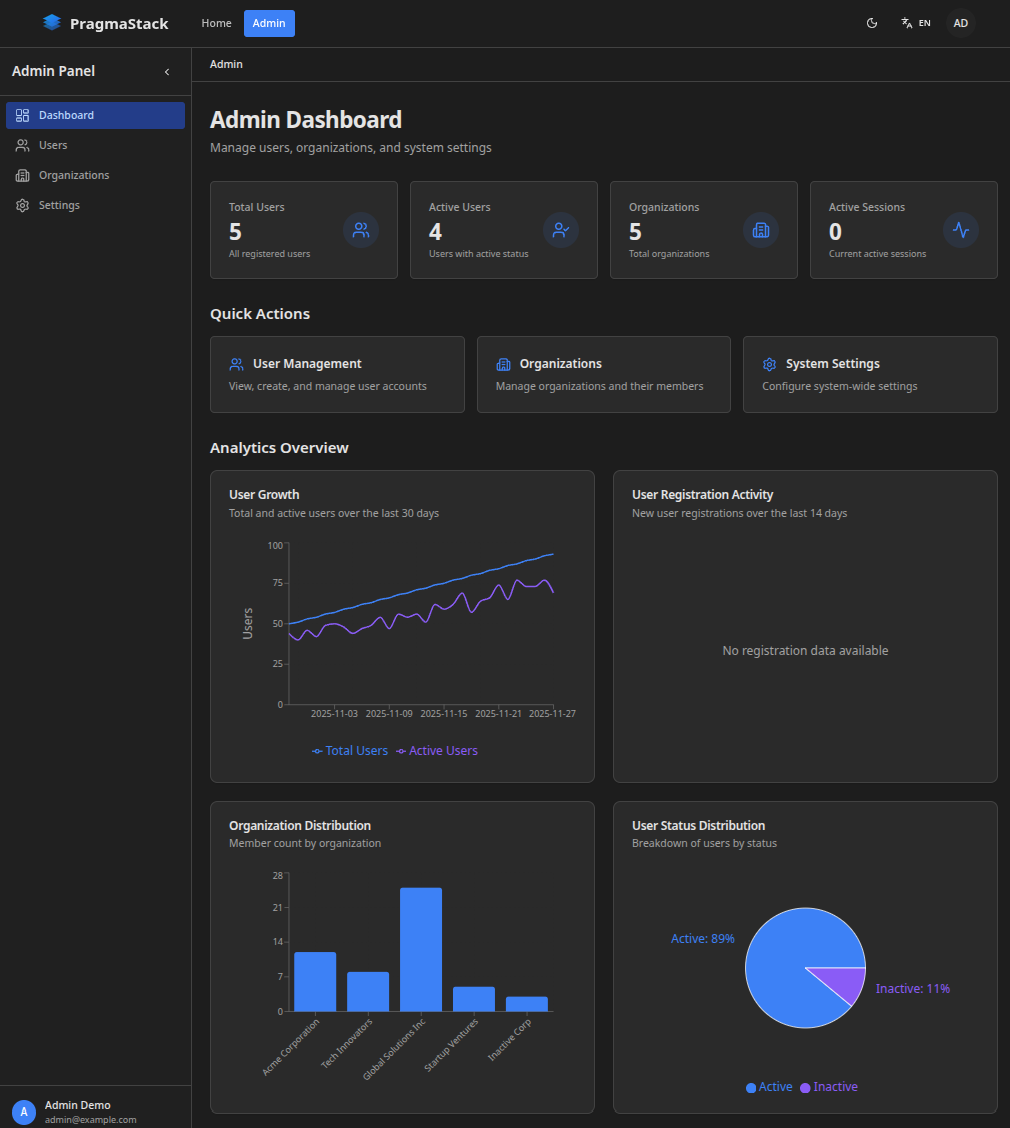Viewport: 1010px width, 1128px height.
Task: Select the Admin tab in the navbar
Action: (x=268, y=22)
